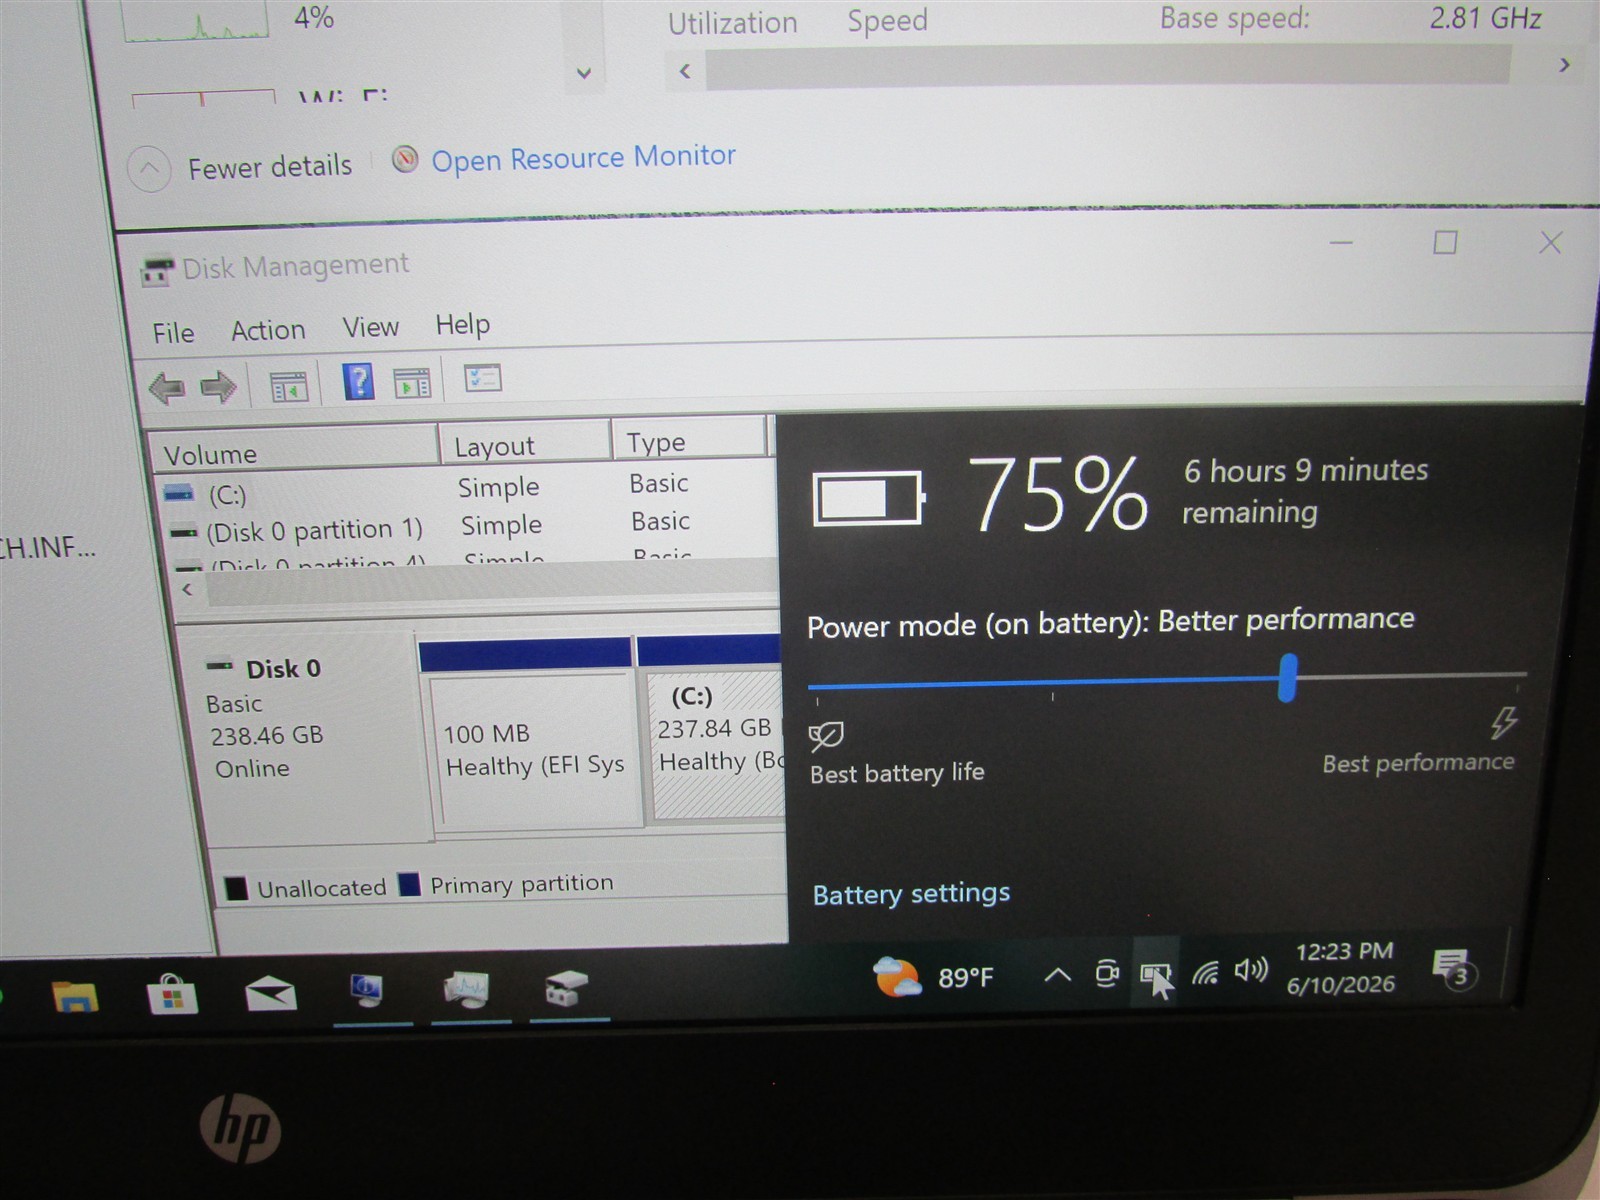Click the left arrow of Task Manager details scrollbar

coord(685,71)
